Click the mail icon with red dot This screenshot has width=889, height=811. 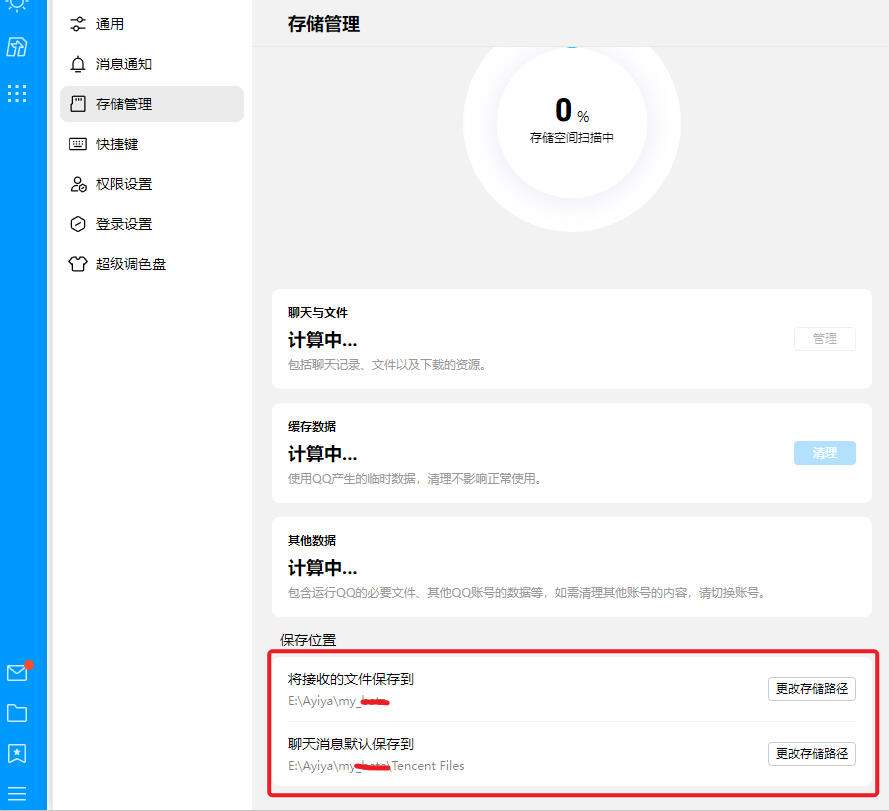click(17, 673)
